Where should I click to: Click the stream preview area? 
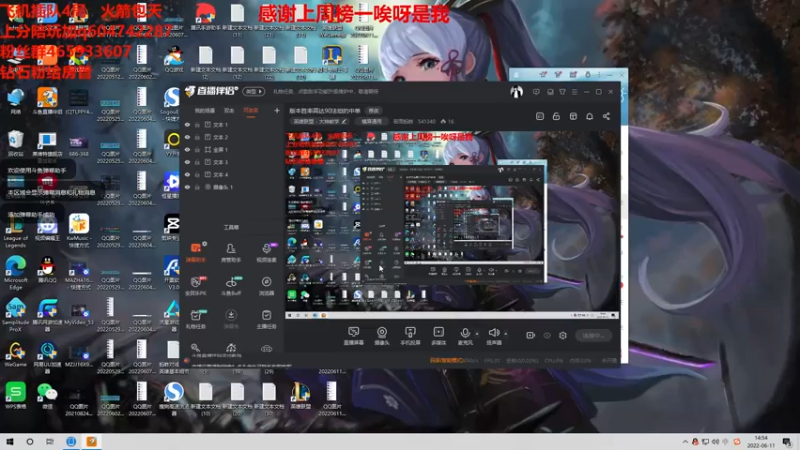(452, 224)
